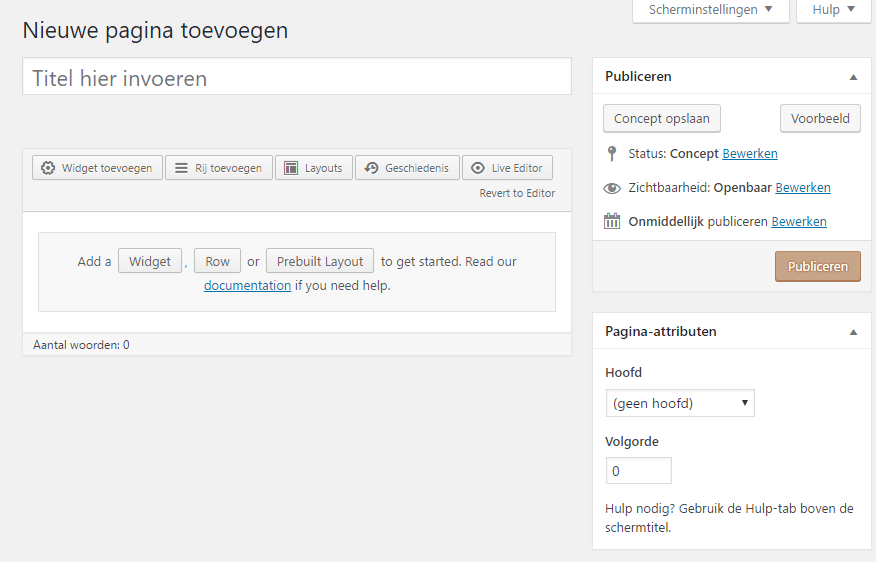Click Revert to Editor

517,193
